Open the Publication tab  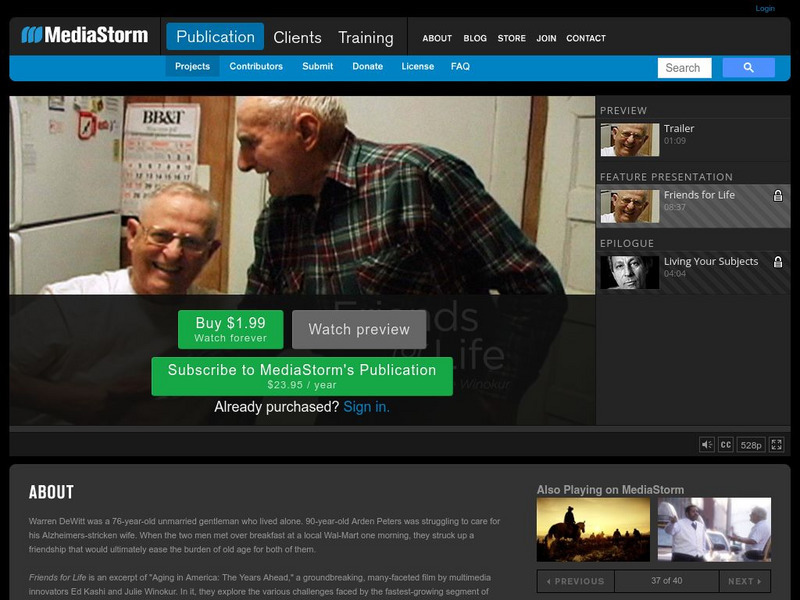[x=215, y=37]
